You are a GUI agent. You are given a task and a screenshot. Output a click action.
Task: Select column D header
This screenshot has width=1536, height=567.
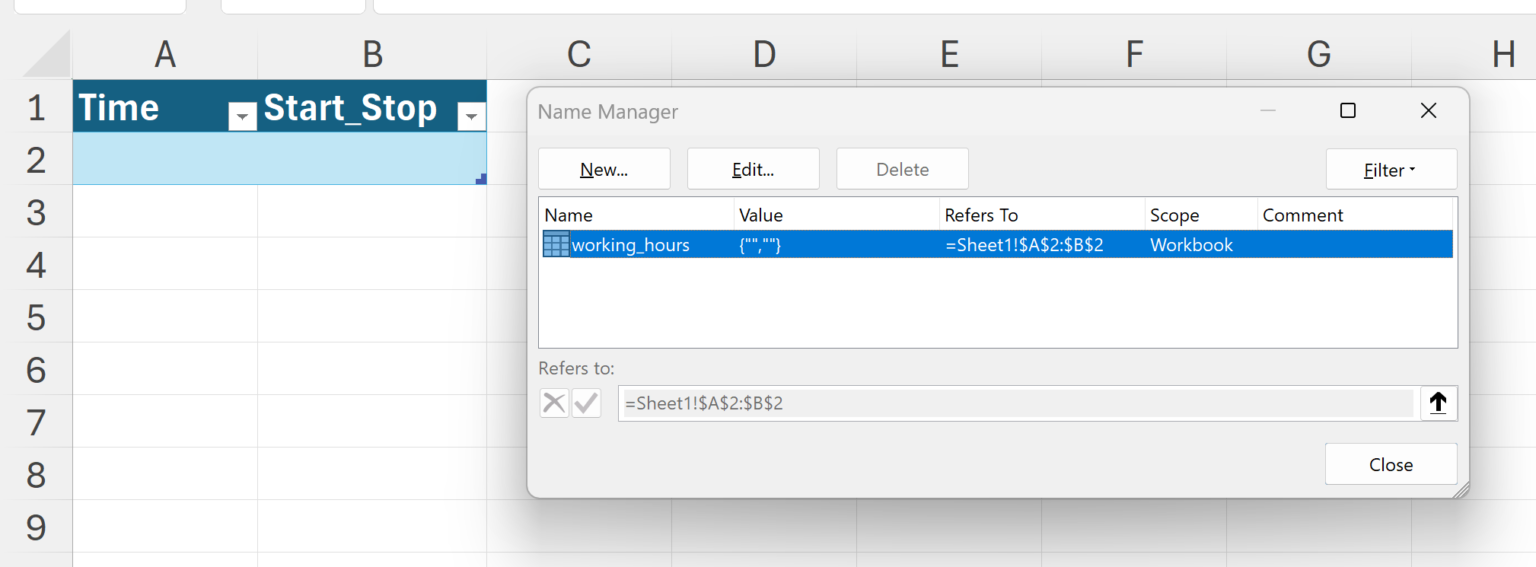(x=764, y=54)
